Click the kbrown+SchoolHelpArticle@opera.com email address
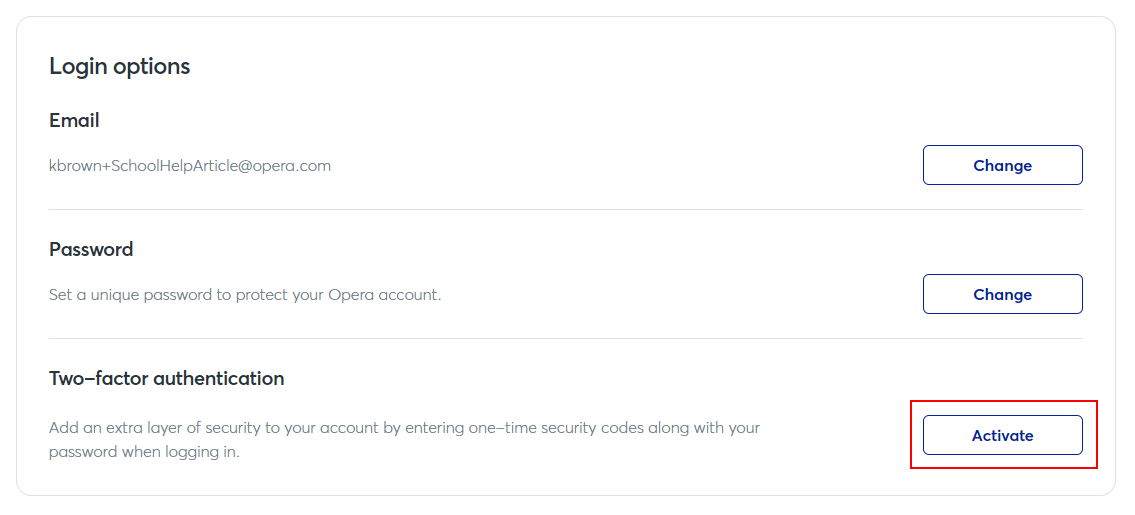This screenshot has height=515, width=1135. pyautogui.click(x=190, y=165)
